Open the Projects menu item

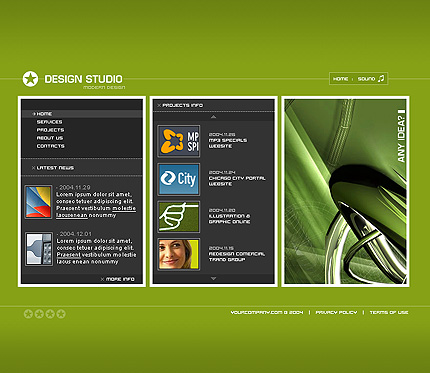(50, 130)
